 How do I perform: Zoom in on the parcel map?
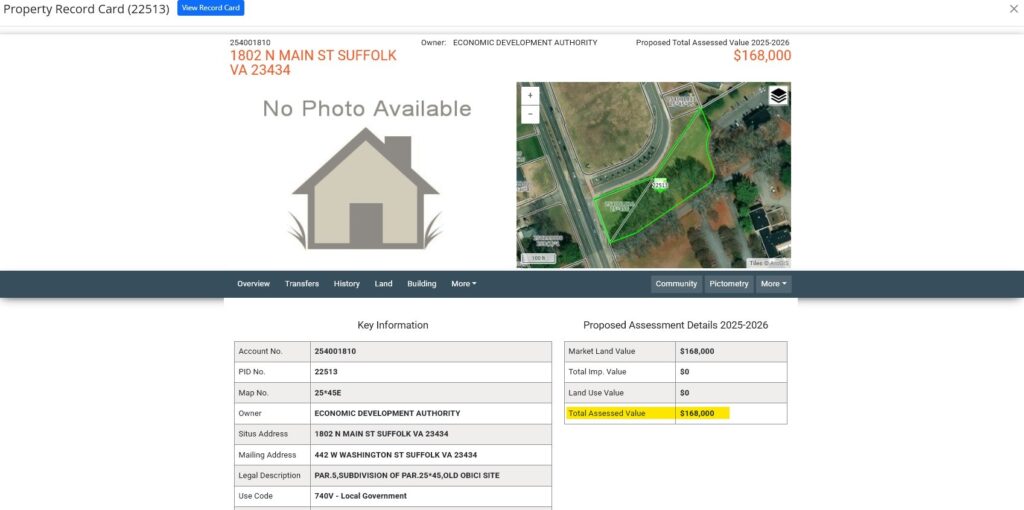(530, 96)
